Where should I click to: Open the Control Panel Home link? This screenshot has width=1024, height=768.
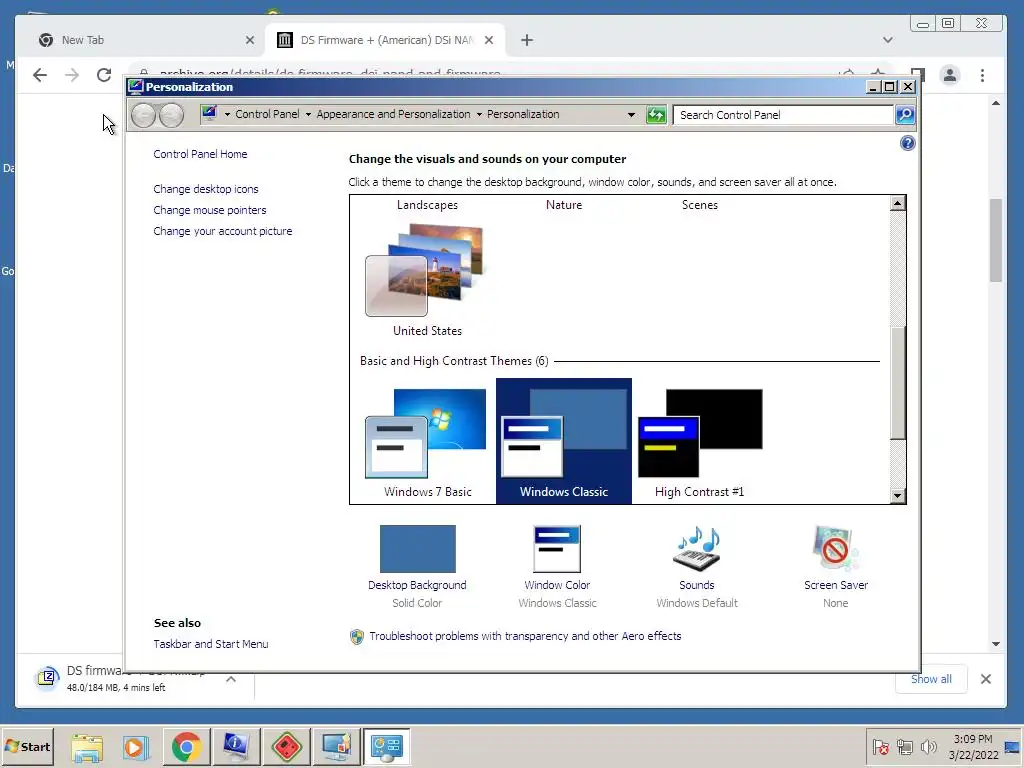200,154
